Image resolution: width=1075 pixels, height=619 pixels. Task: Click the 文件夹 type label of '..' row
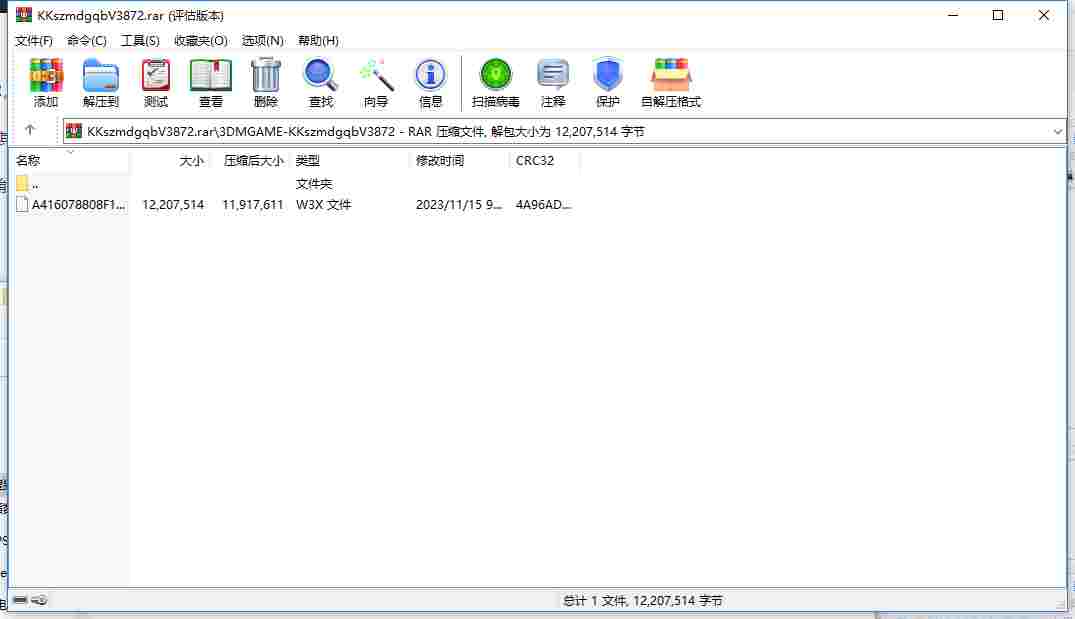(313, 184)
